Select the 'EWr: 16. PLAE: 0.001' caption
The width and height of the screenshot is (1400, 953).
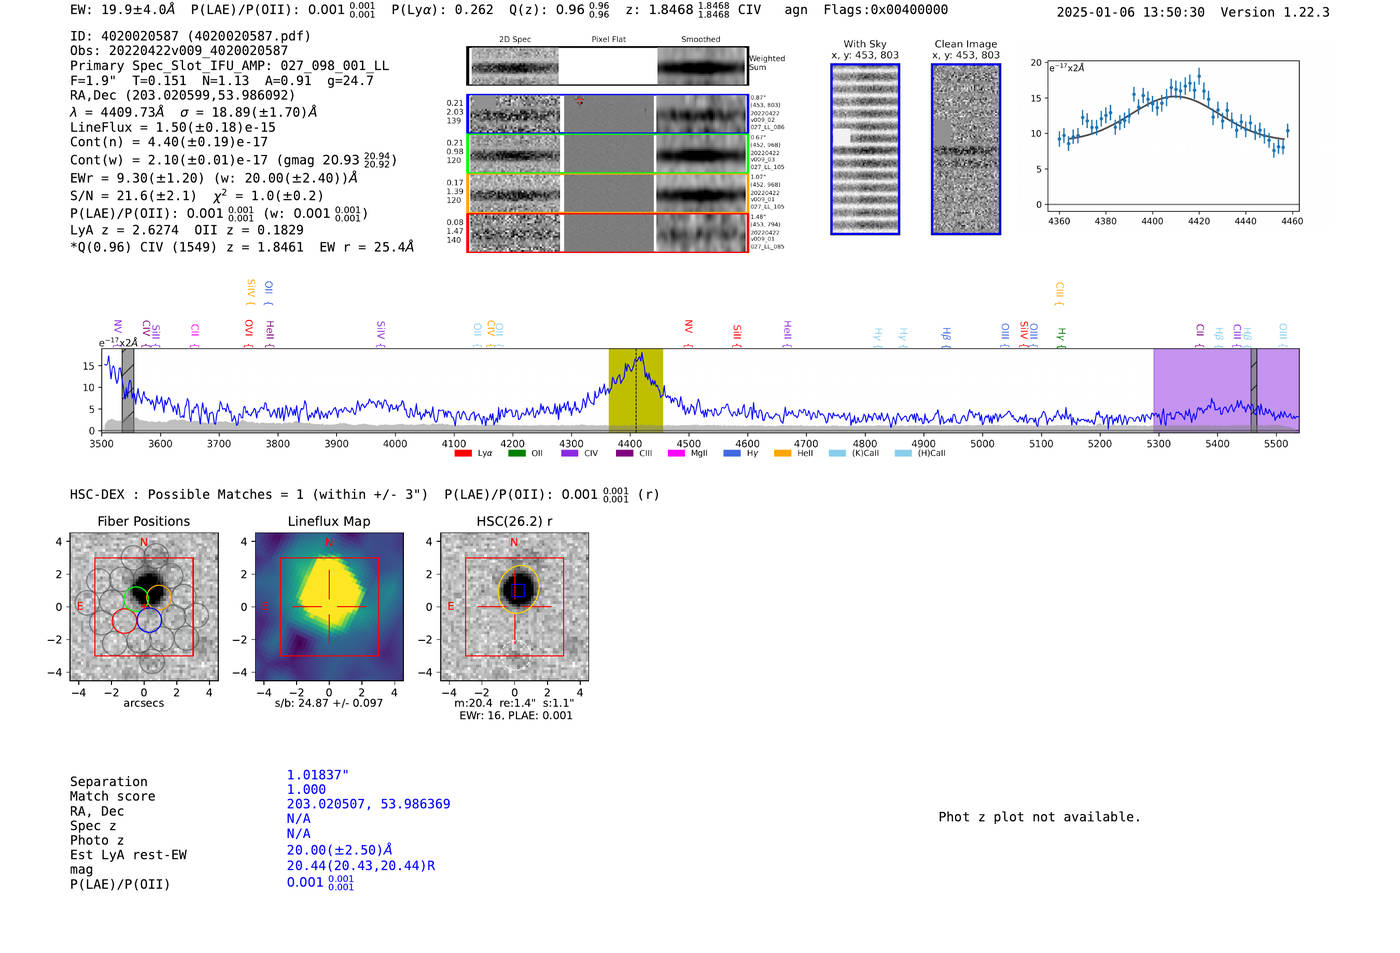coord(516,716)
